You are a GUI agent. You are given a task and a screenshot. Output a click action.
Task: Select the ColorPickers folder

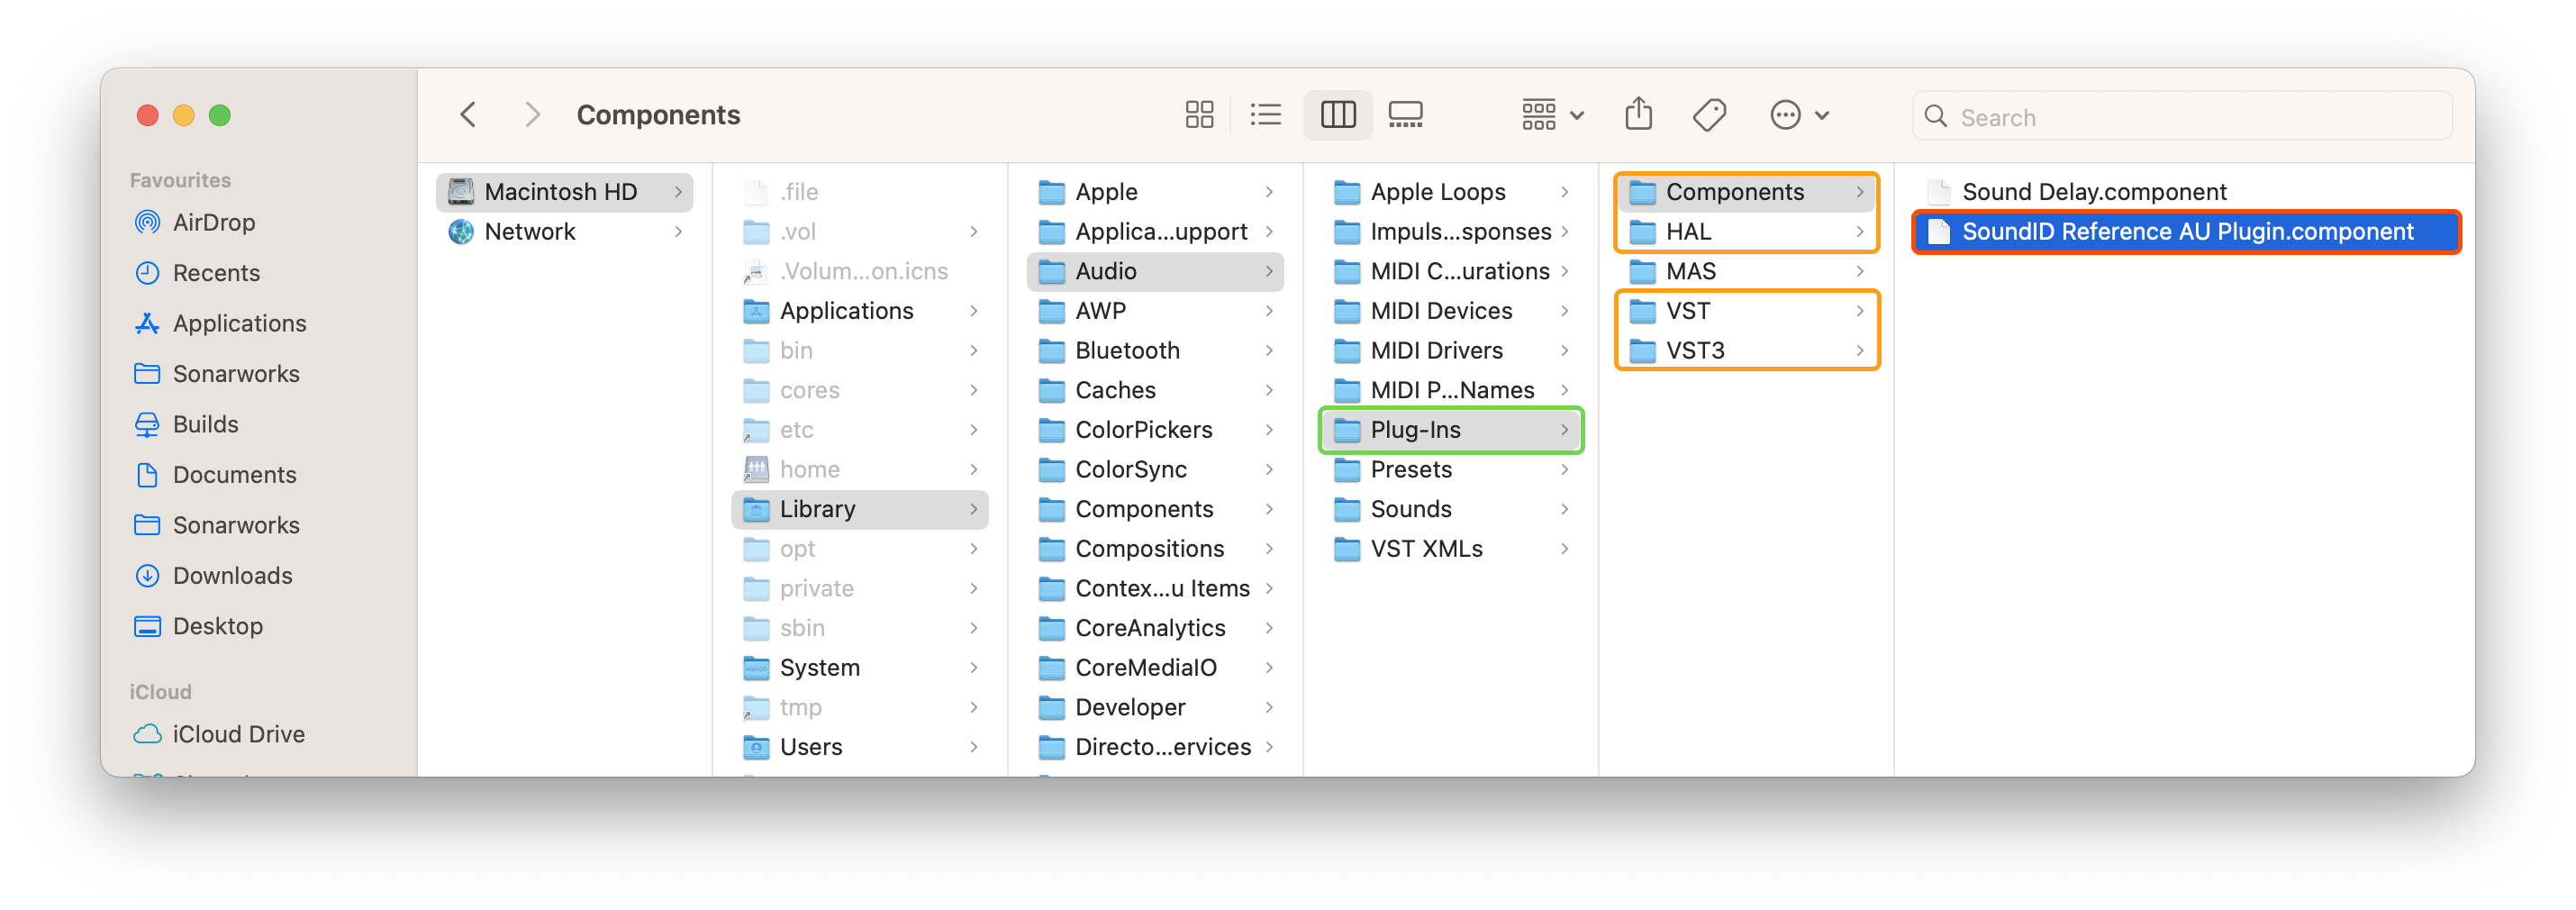[x=1155, y=430]
